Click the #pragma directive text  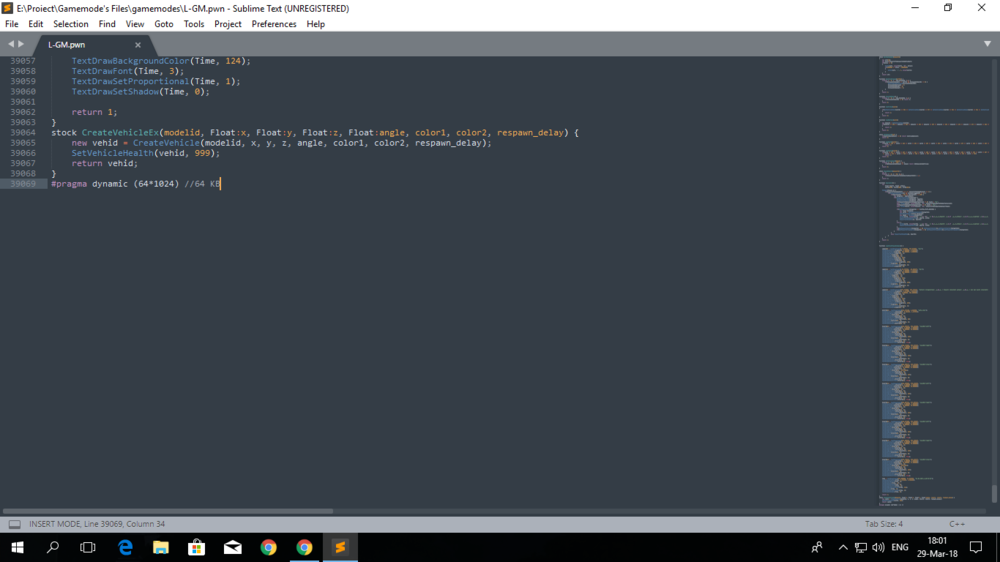(x=69, y=184)
